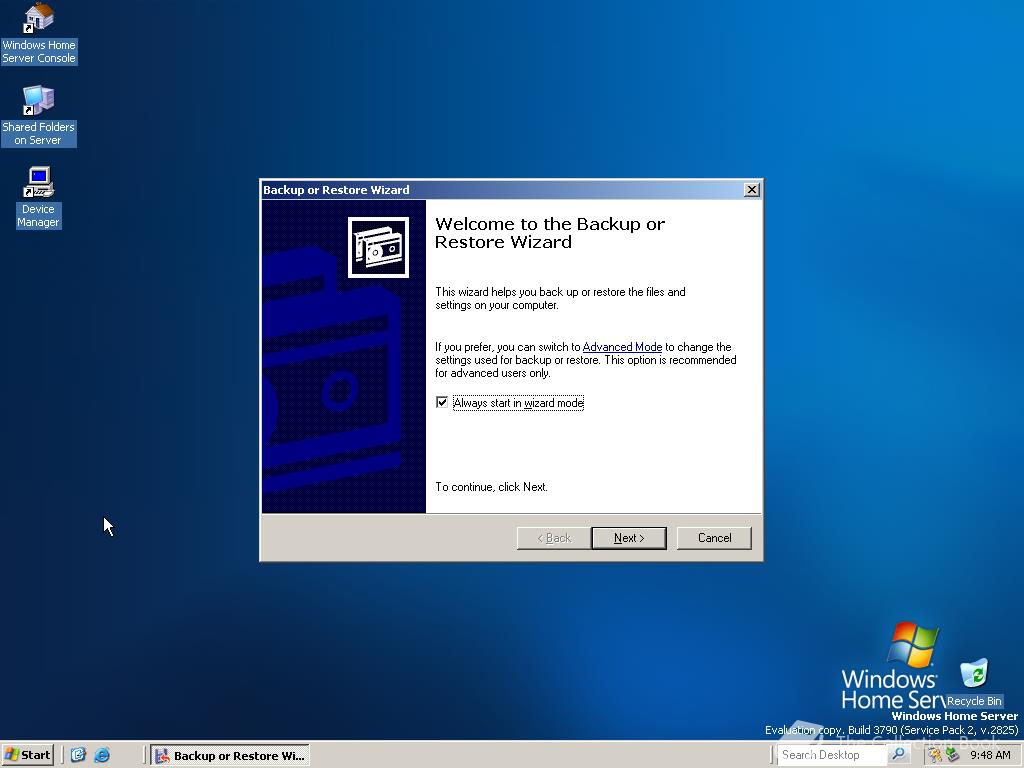The image size is (1024, 768).
Task: Click the Cancel button
Action: (714, 538)
